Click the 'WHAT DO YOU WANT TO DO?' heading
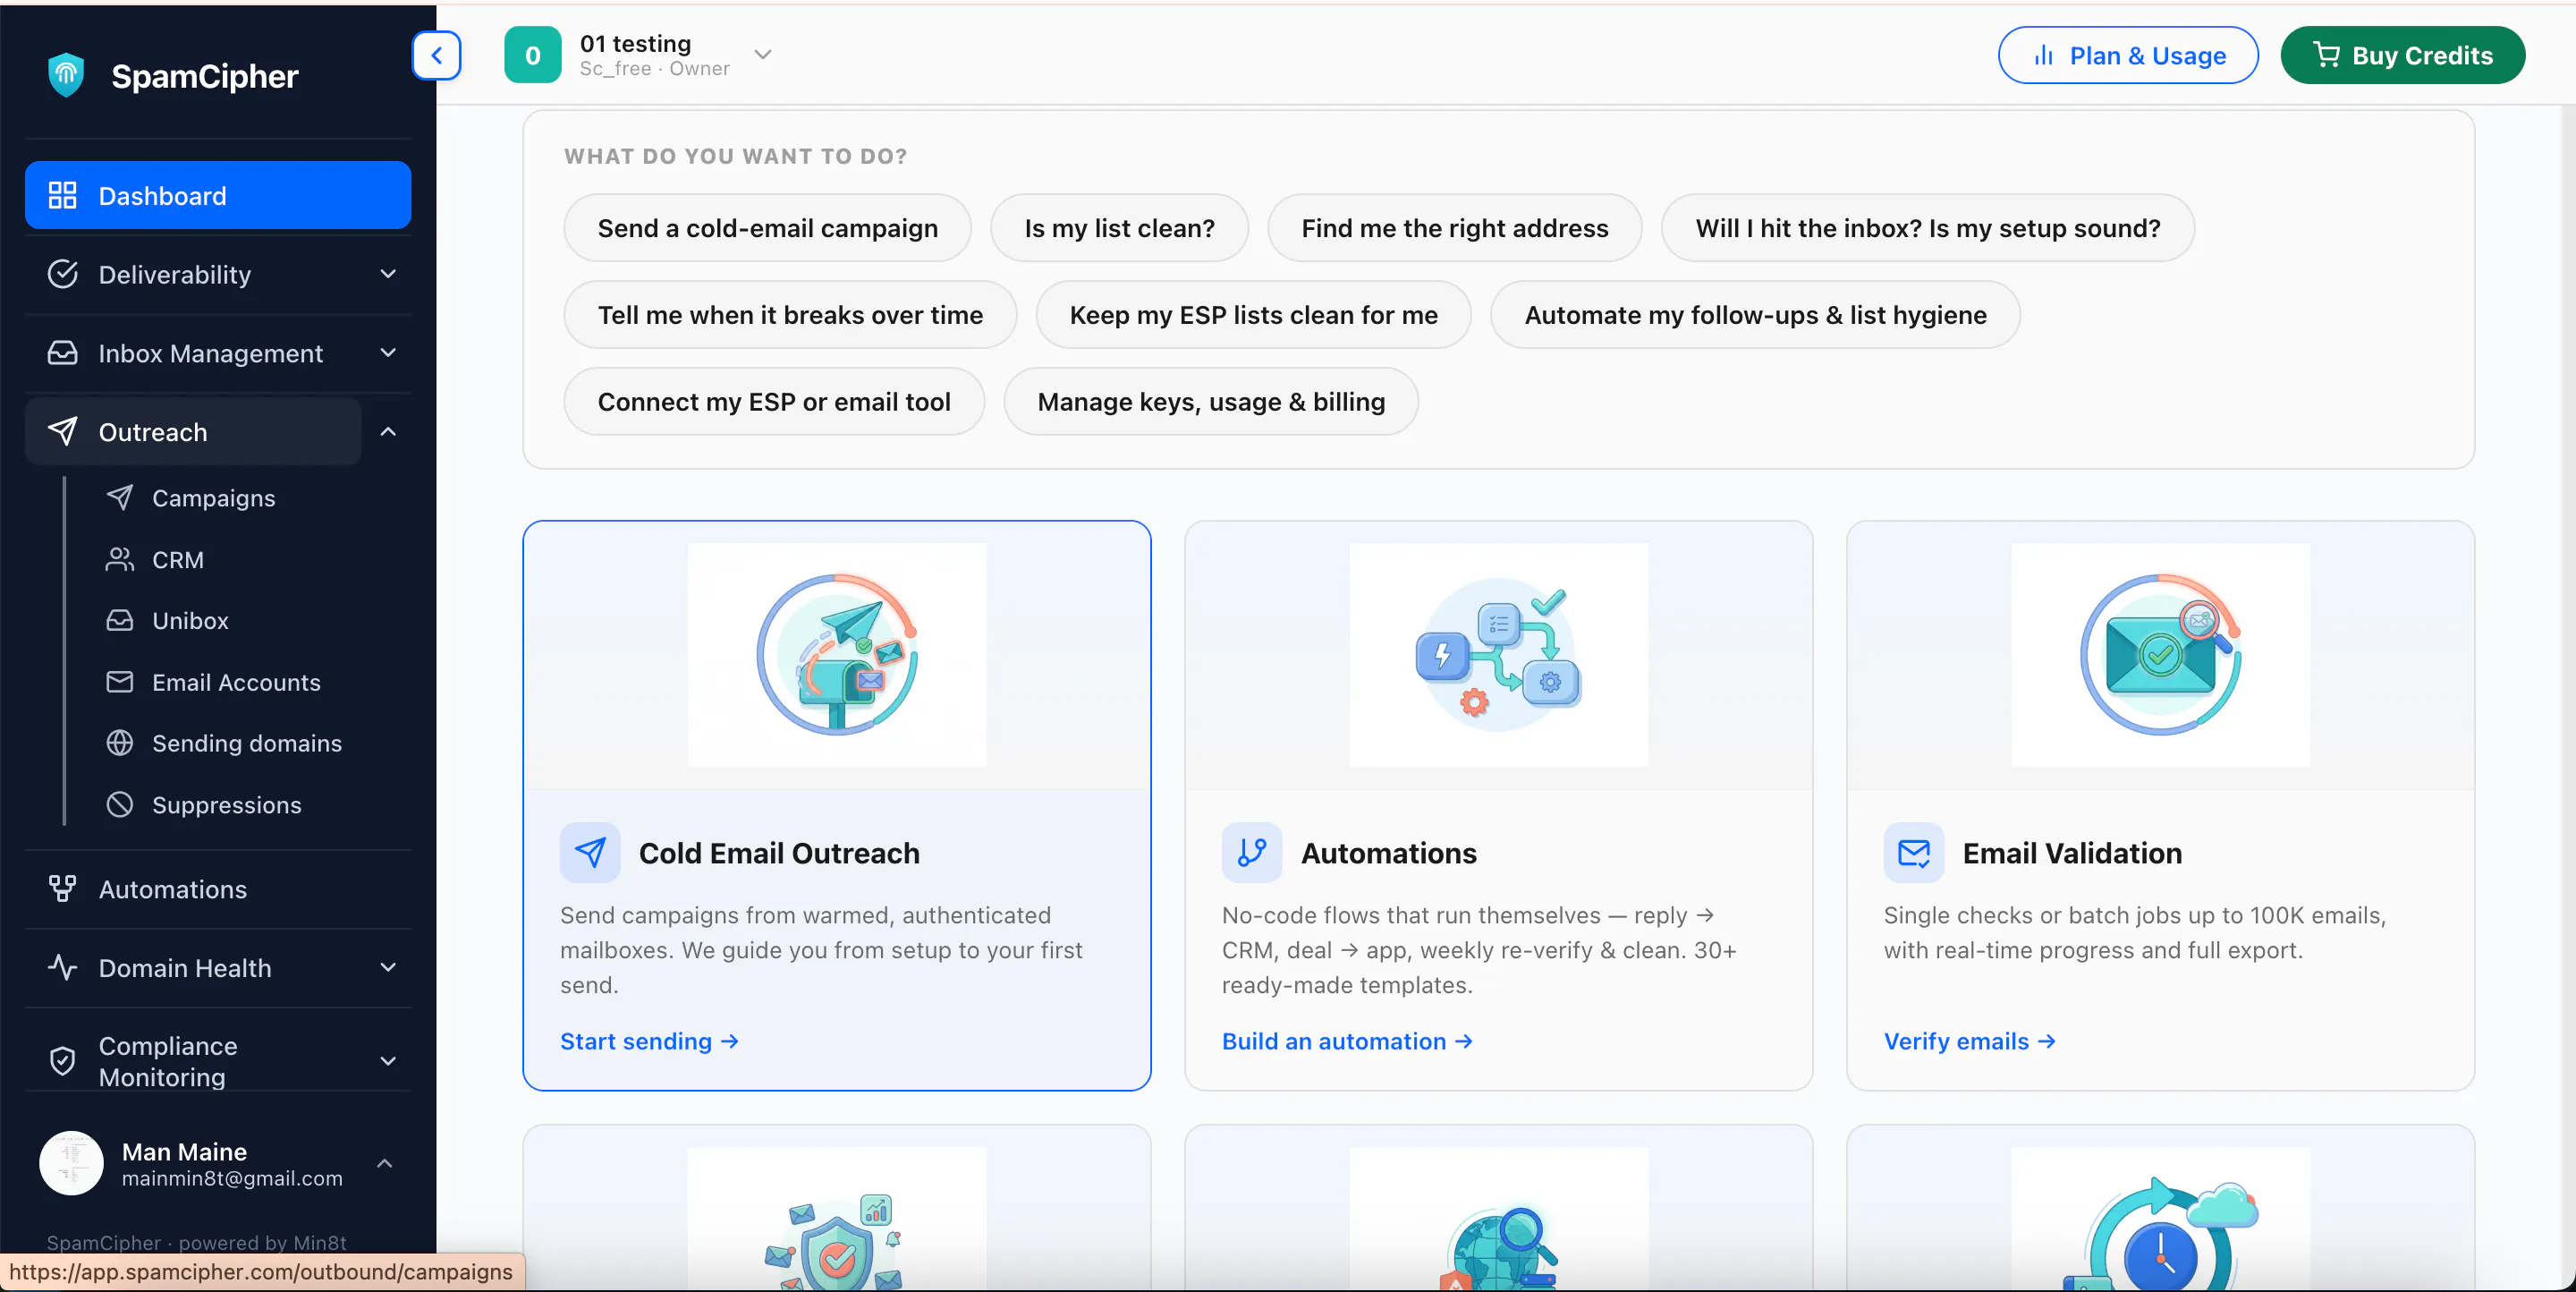Image resolution: width=2576 pixels, height=1292 pixels. click(736, 156)
